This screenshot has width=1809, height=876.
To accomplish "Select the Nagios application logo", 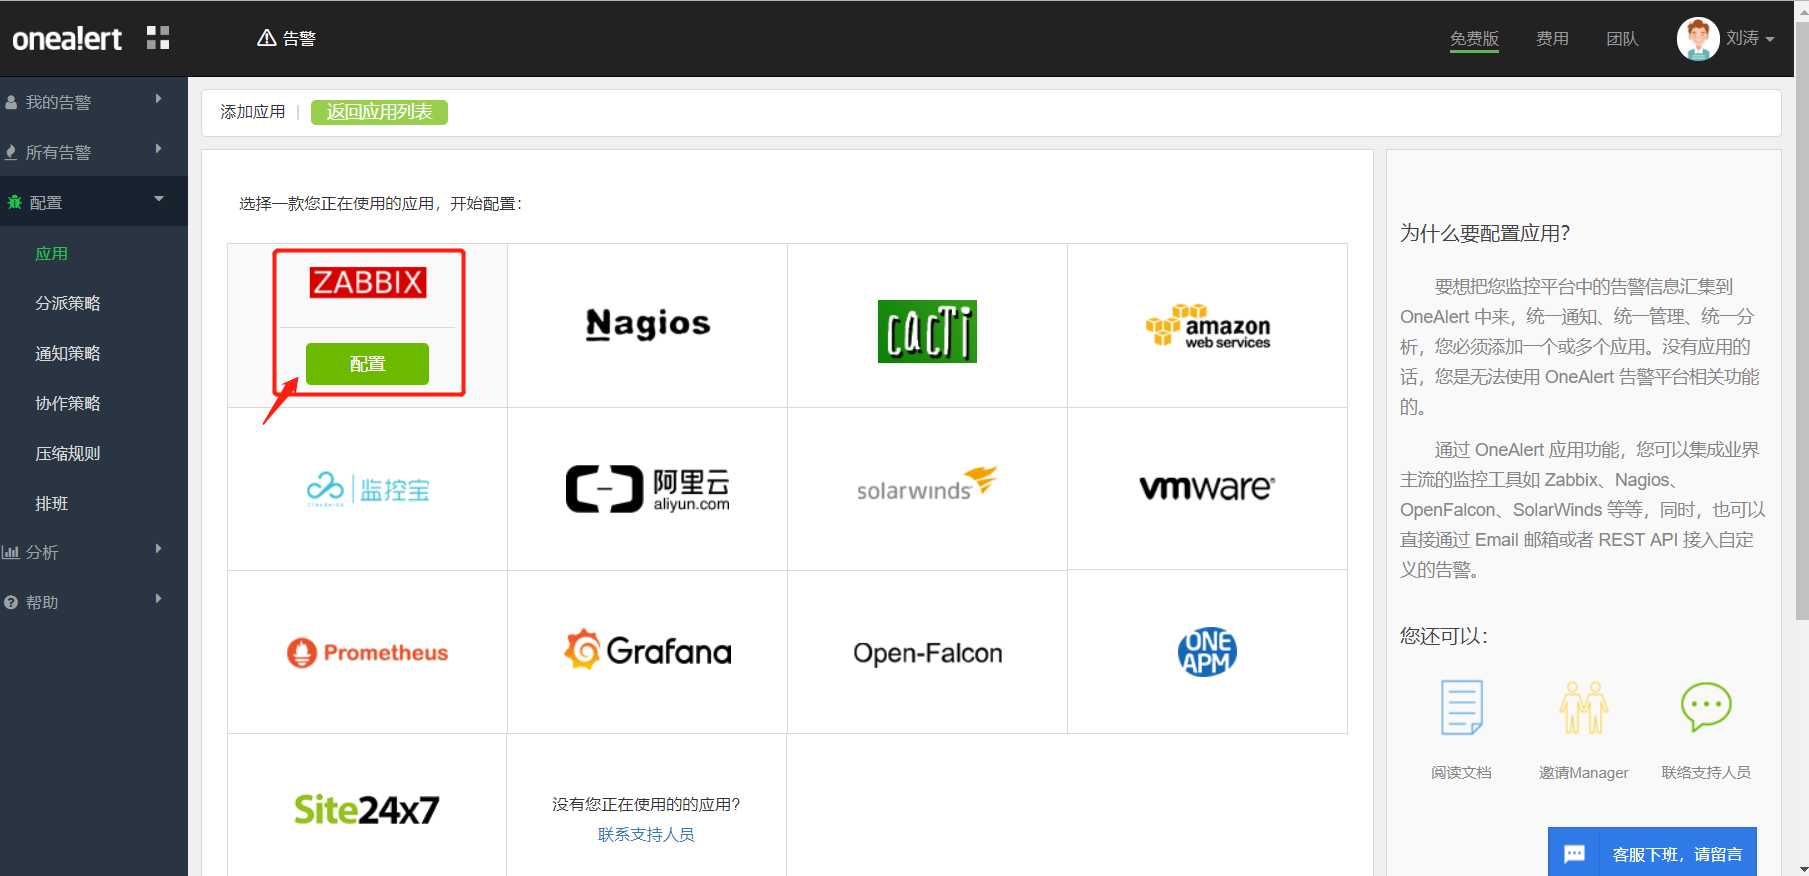I will click(648, 324).
